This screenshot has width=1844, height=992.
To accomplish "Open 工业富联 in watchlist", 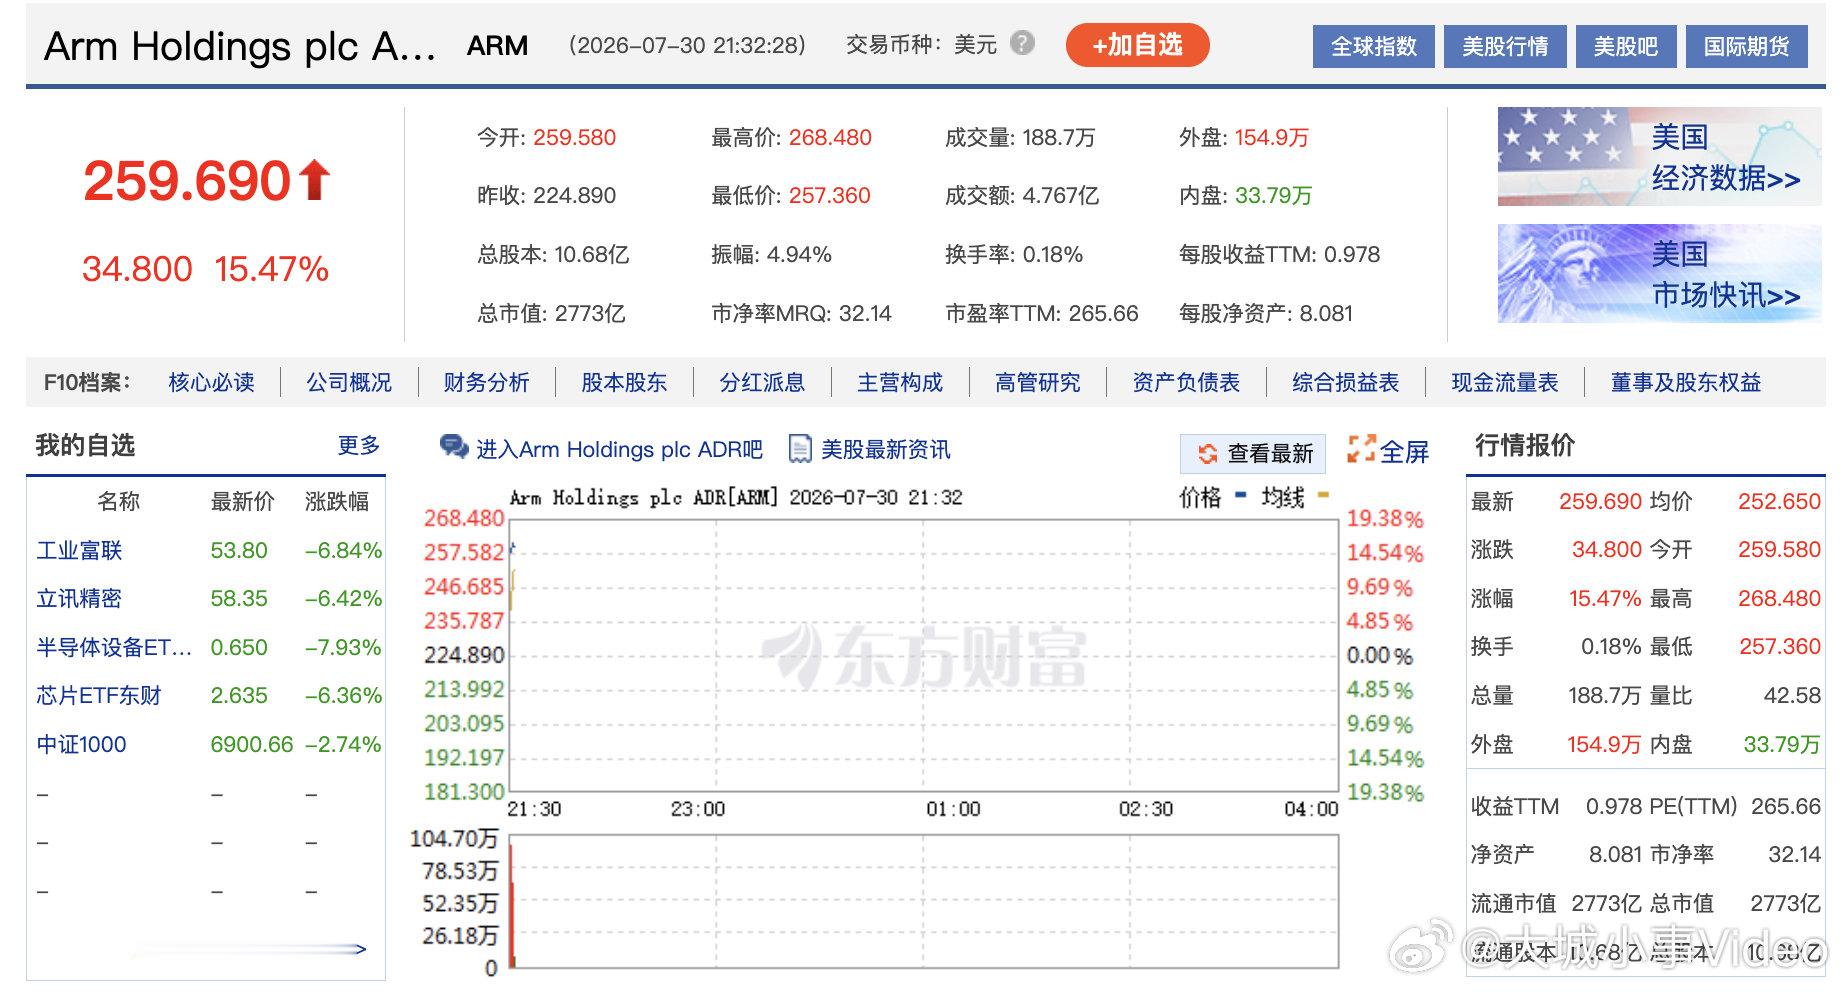I will coord(79,550).
